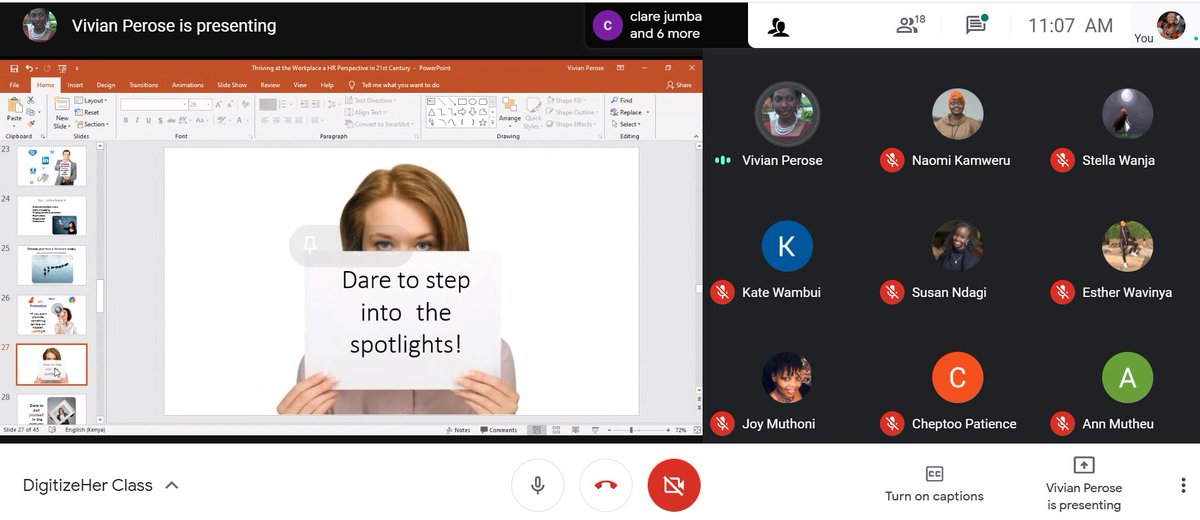The height and width of the screenshot is (520, 1200).
Task: Open the Help ribbon tab
Action: pyautogui.click(x=326, y=85)
